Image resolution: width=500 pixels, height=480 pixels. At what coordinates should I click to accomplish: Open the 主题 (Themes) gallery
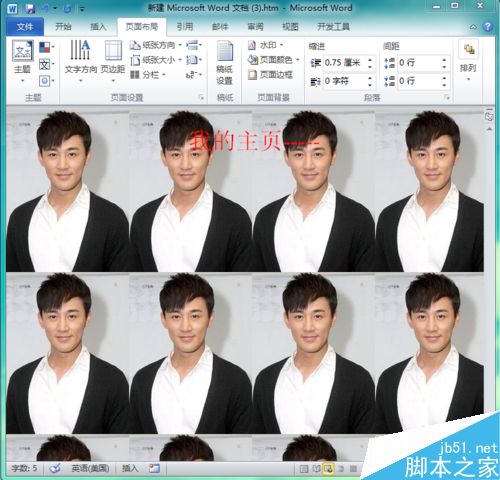point(23,61)
